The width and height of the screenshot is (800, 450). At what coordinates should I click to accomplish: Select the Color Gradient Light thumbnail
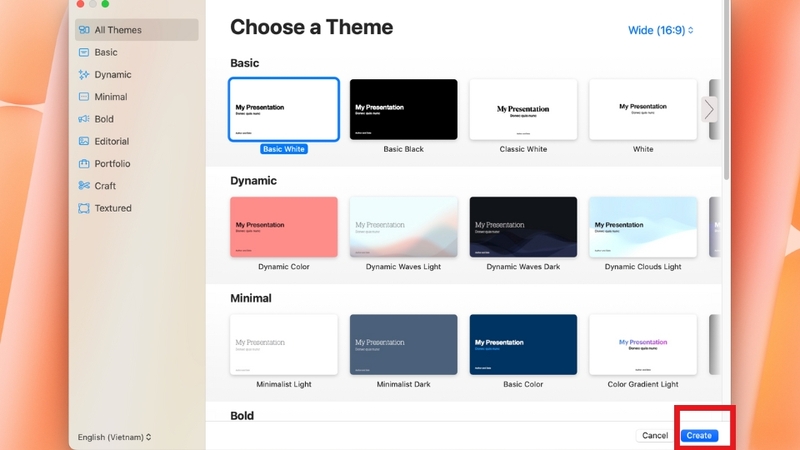[x=643, y=344]
